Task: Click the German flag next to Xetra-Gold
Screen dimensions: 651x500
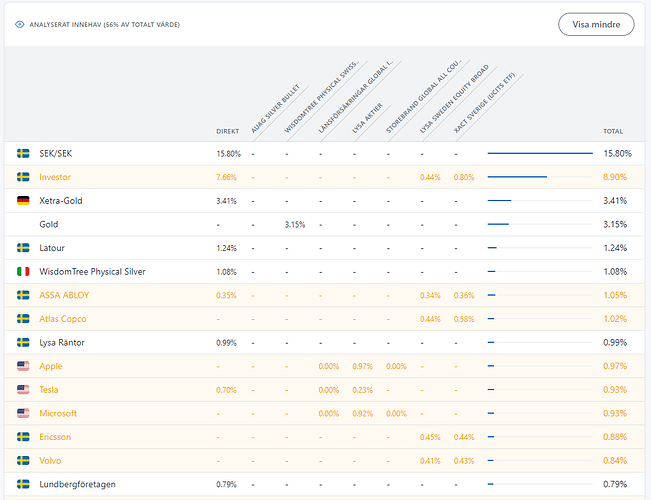Action: [23, 201]
